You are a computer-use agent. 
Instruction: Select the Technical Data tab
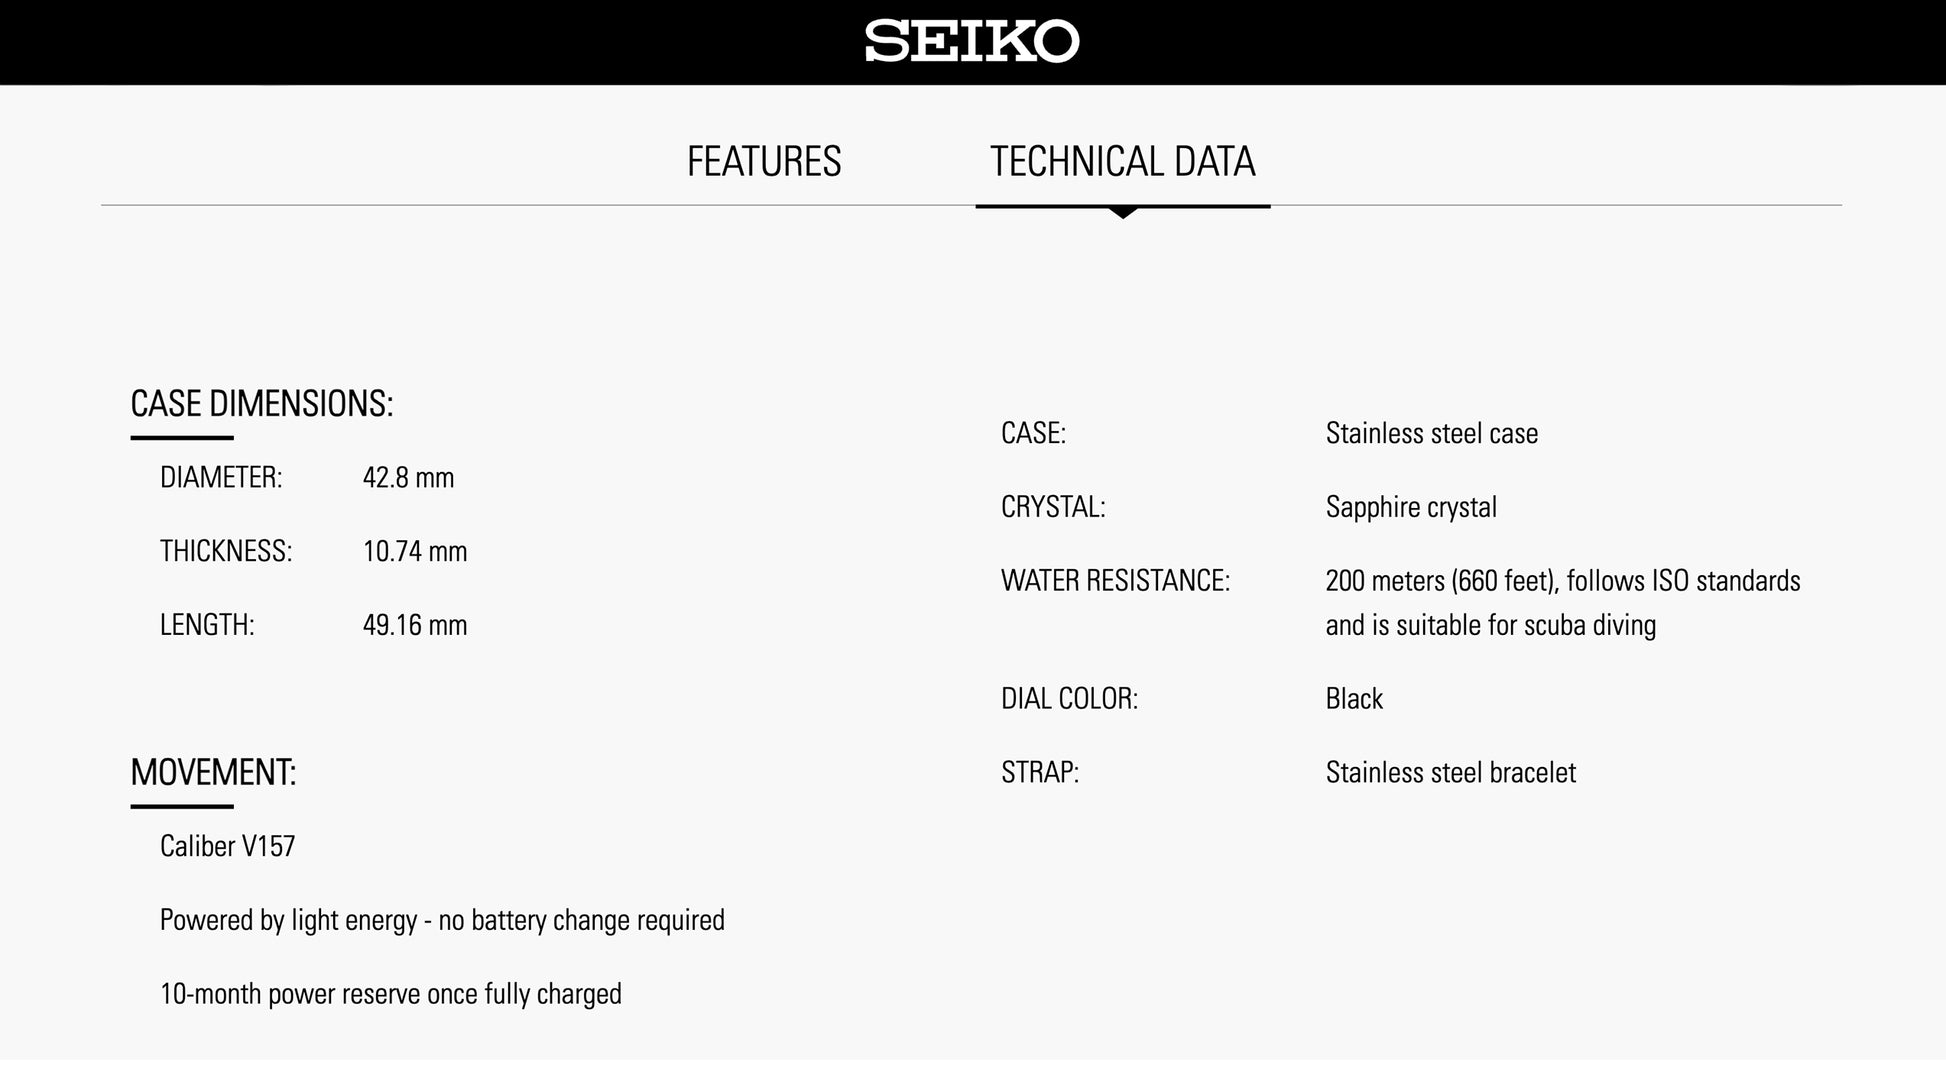point(1122,162)
